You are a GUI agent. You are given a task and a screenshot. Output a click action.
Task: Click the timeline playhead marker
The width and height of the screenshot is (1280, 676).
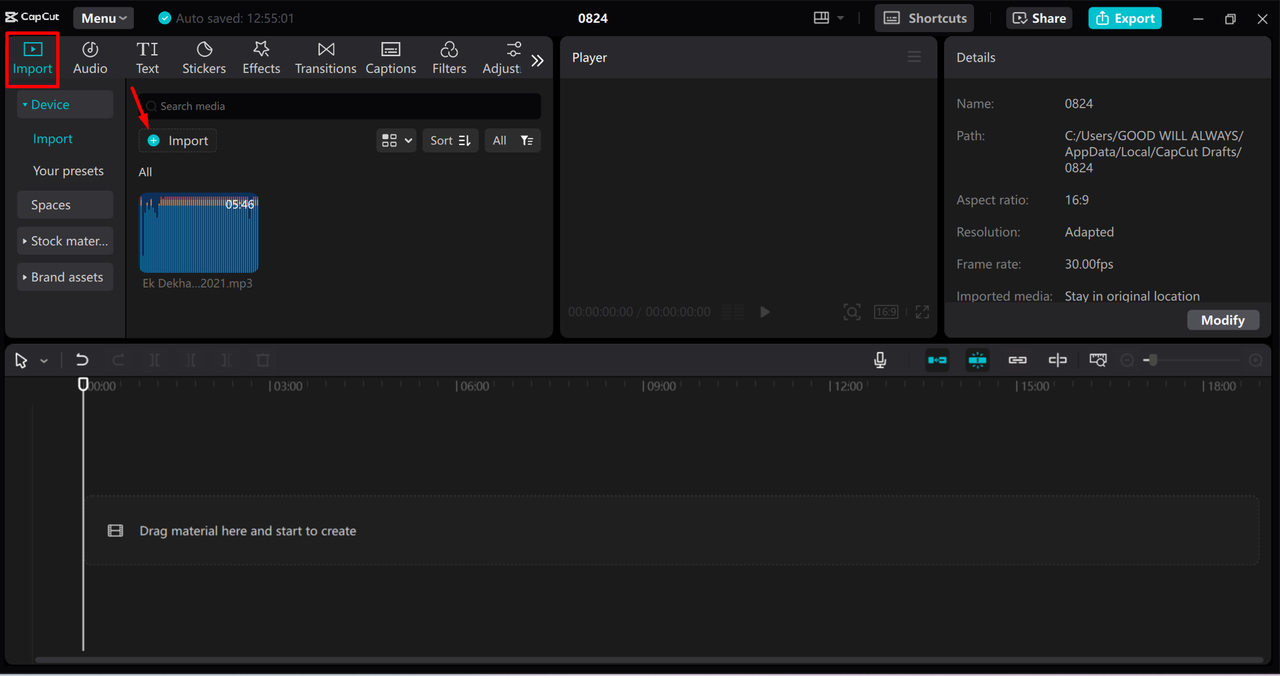83,384
